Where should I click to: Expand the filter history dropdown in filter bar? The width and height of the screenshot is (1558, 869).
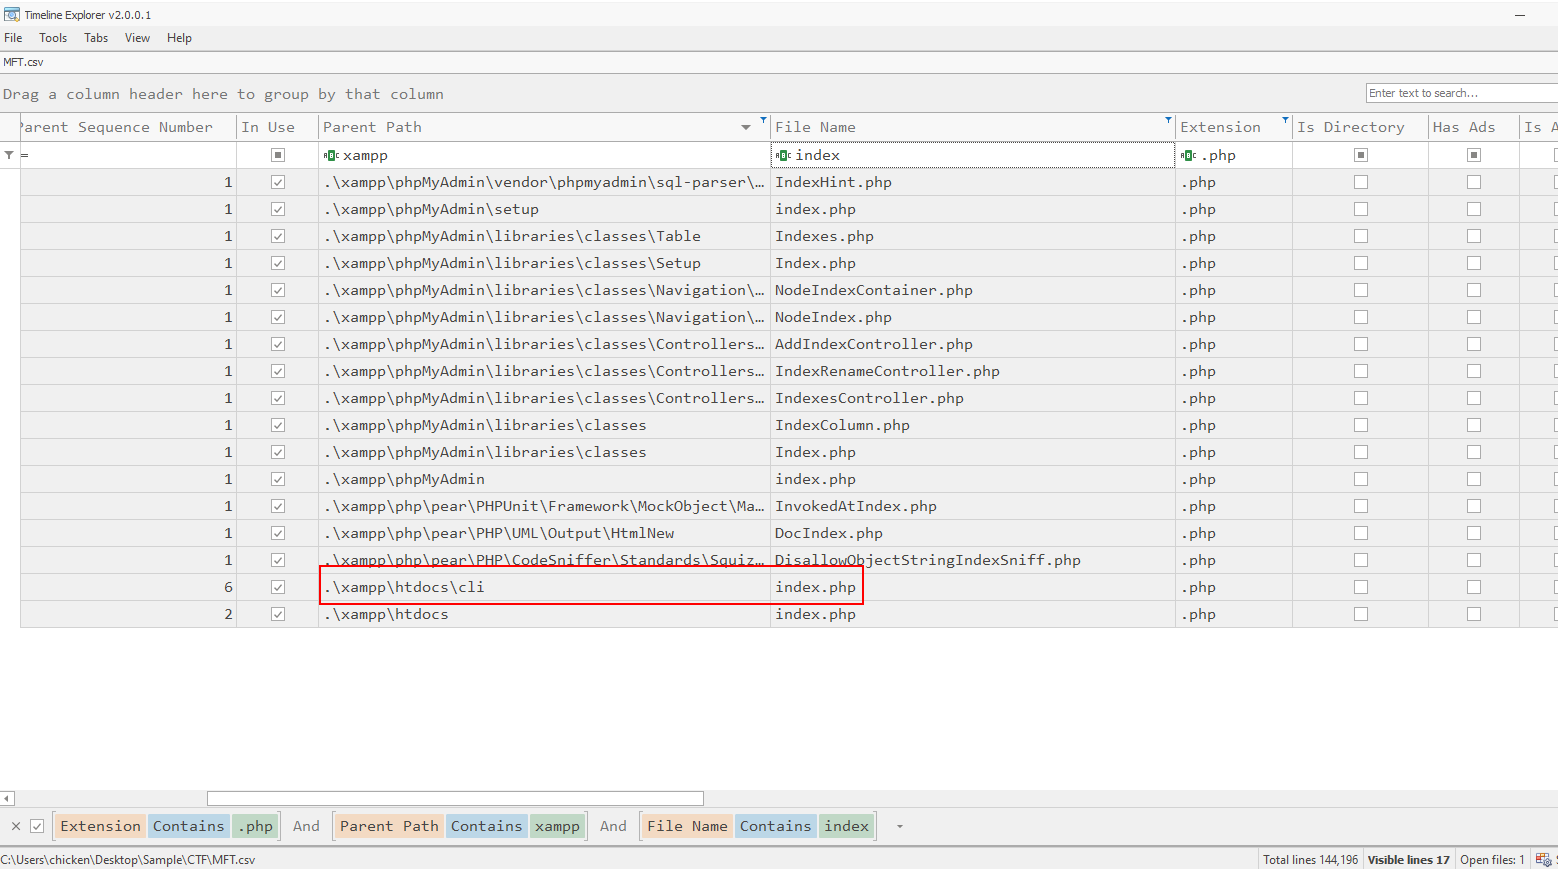click(900, 826)
